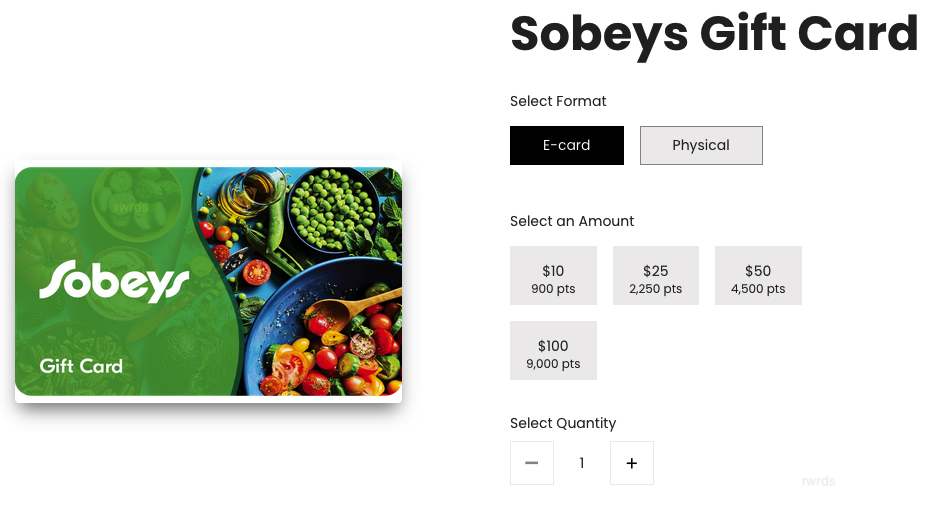Click the rwrds watermark at bottom right

pos(817,481)
